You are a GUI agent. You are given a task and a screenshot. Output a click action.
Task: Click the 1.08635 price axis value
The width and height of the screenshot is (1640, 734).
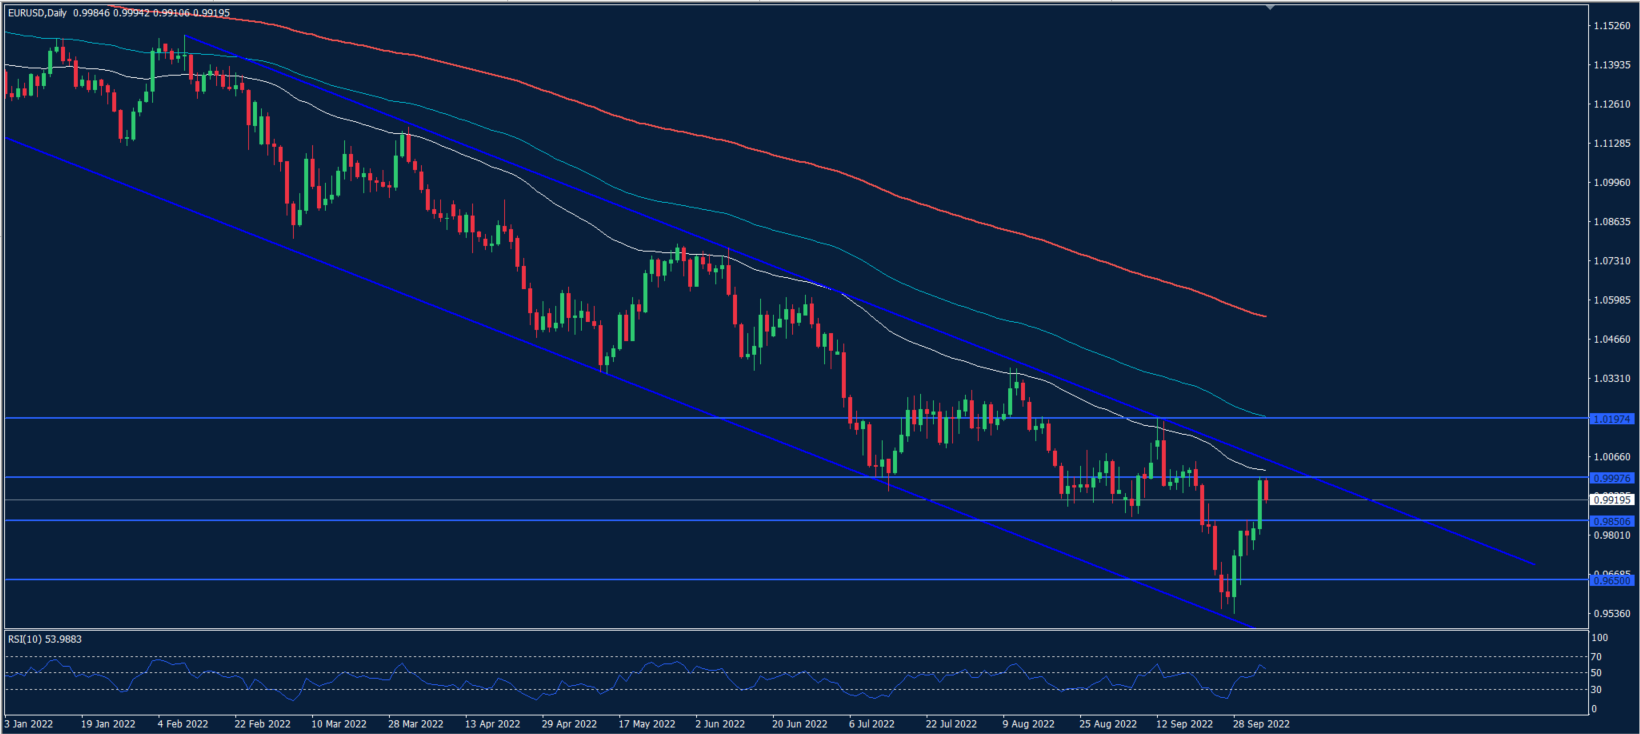pos(1612,222)
